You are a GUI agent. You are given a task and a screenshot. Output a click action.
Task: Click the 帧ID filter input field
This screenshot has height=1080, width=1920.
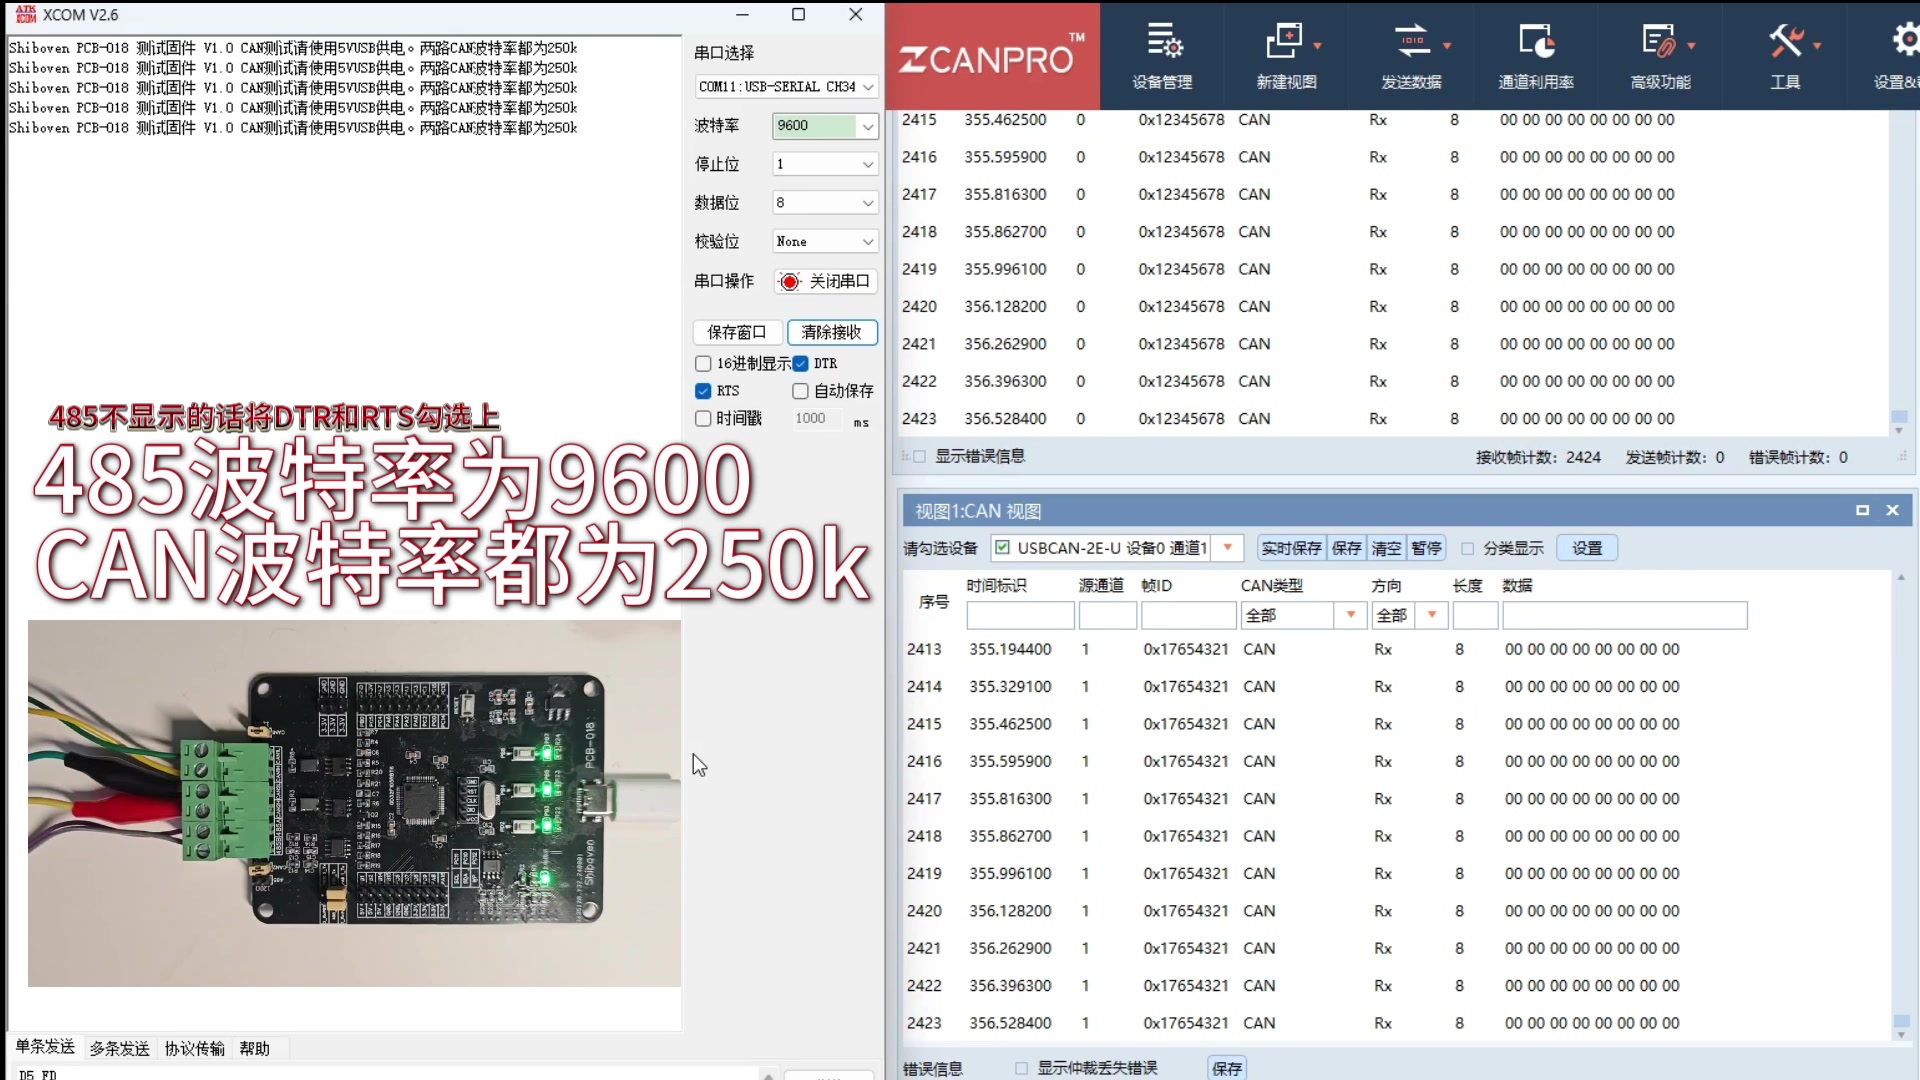coord(1188,615)
